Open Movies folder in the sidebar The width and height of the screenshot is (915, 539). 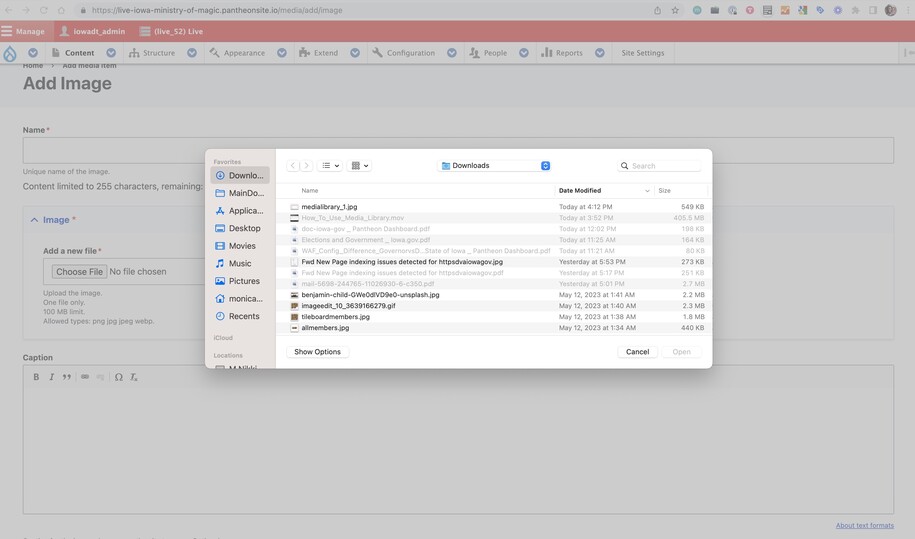(240, 246)
